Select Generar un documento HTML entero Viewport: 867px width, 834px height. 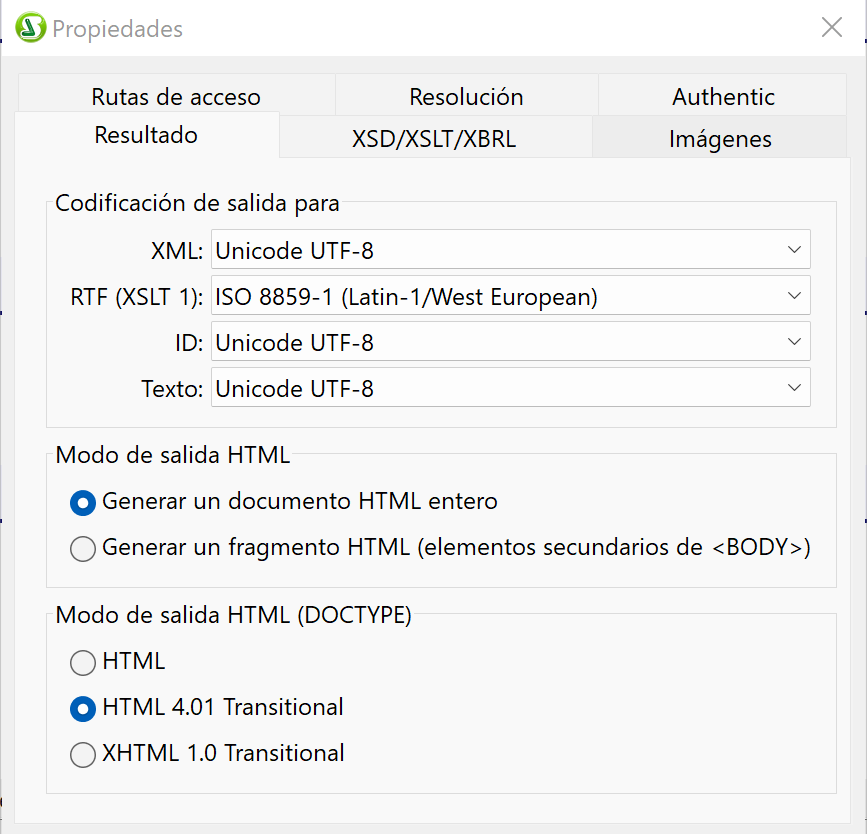[83, 502]
